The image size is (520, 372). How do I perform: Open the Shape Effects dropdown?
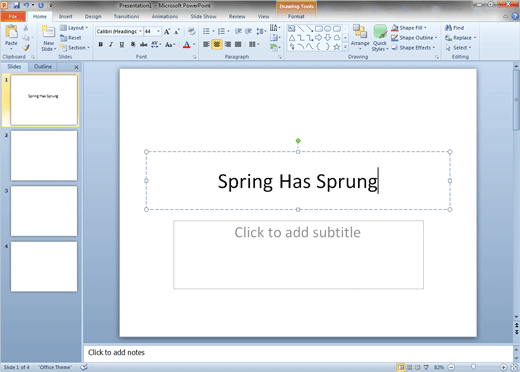tap(413, 48)
